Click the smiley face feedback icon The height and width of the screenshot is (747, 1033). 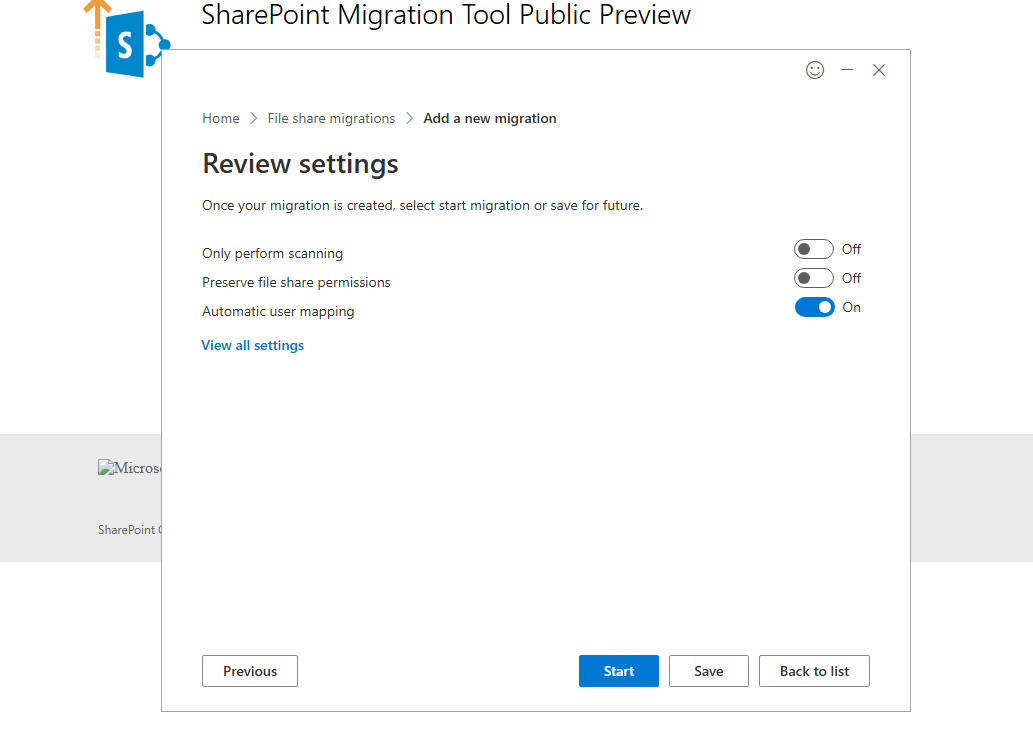click(x=815, y=70)
